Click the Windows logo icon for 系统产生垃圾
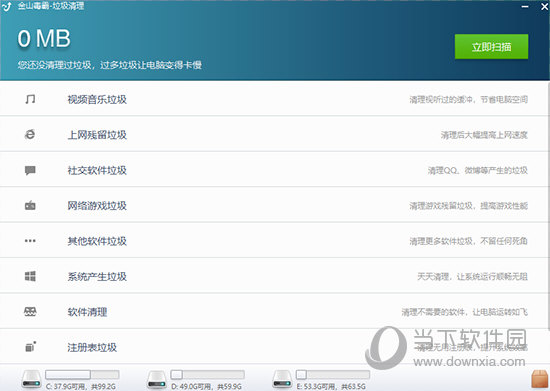Viewport: 550px width, 391px height. 30,276
